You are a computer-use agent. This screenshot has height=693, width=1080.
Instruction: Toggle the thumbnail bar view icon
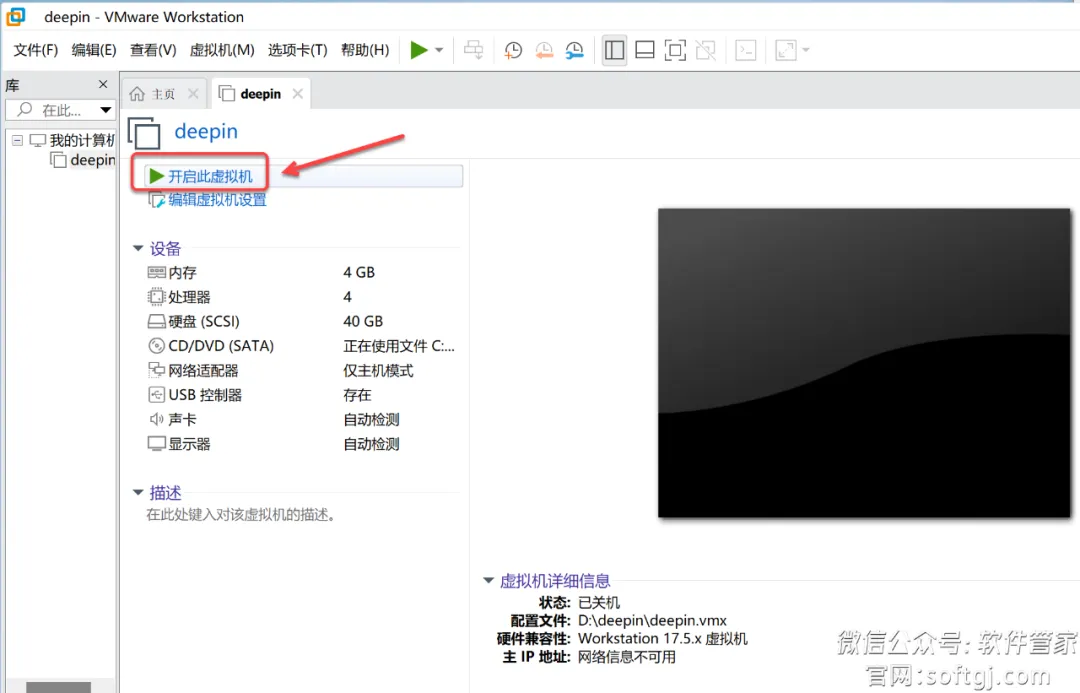pyautogui.click(x=645, y=50)
